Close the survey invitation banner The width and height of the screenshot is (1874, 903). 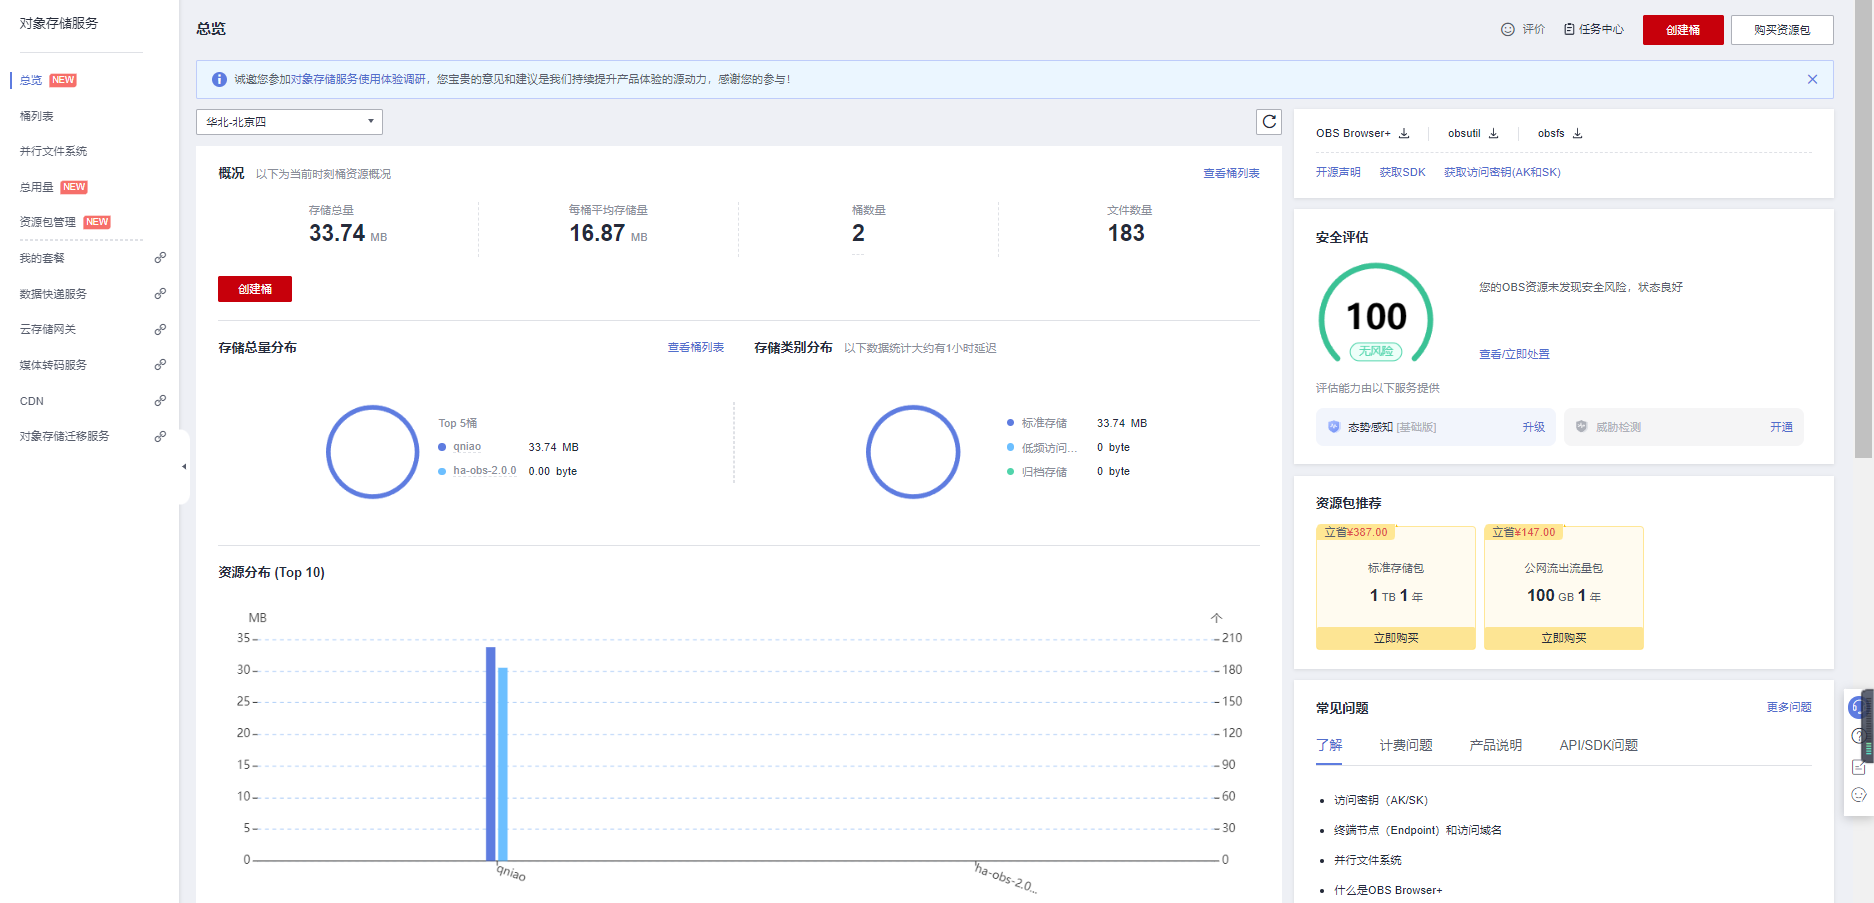pyautogui.click(x=1812, y=79)
